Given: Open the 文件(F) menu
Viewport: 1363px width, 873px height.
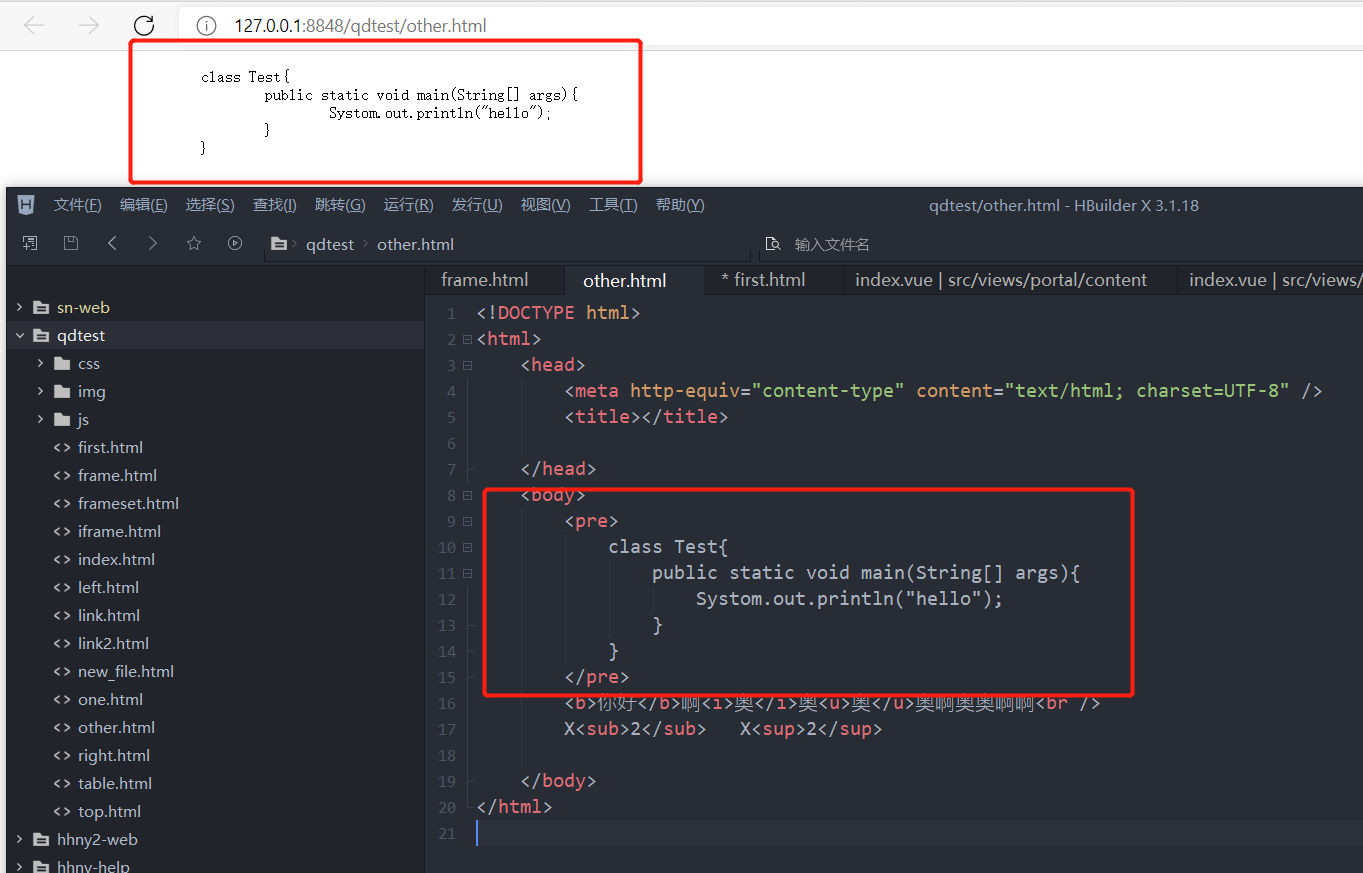Looking at the screenshot, I should pyautogui.click(x=78, y=205).
